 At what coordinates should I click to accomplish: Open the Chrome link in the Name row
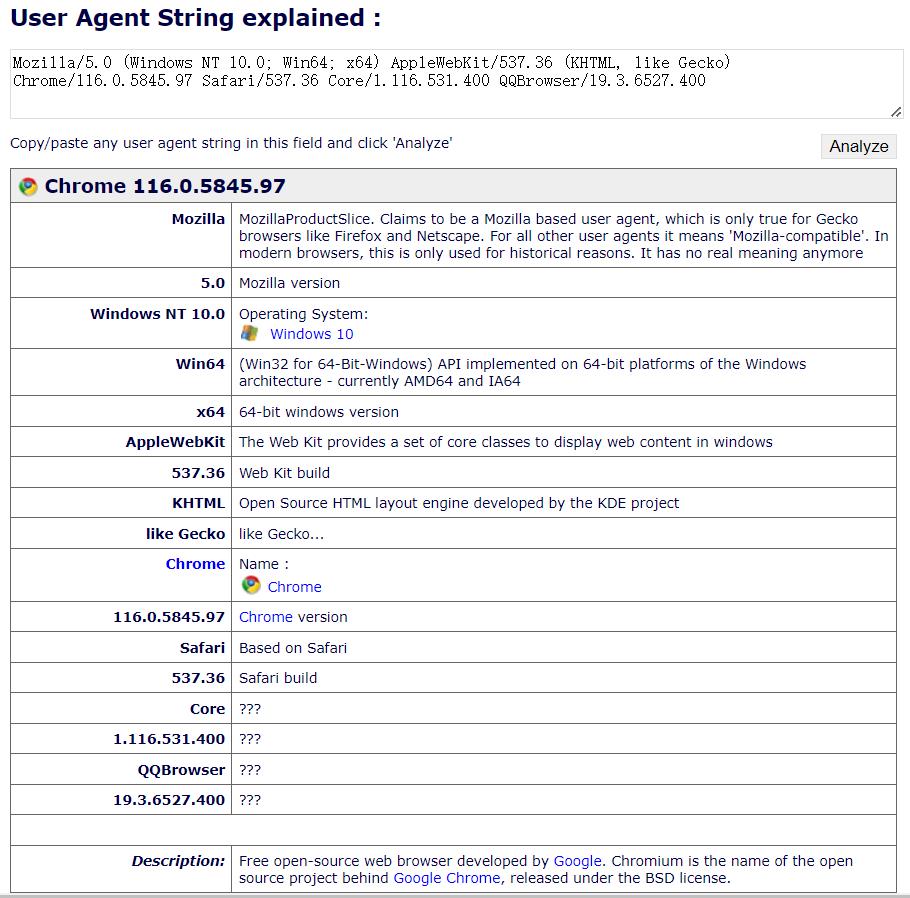tap(294, 587)
